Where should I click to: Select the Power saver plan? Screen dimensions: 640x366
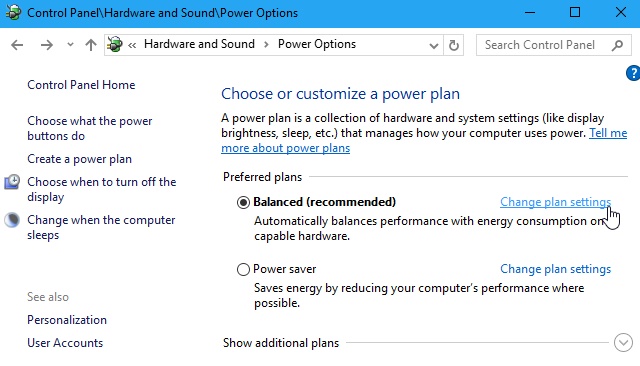[x=243, y=269]
